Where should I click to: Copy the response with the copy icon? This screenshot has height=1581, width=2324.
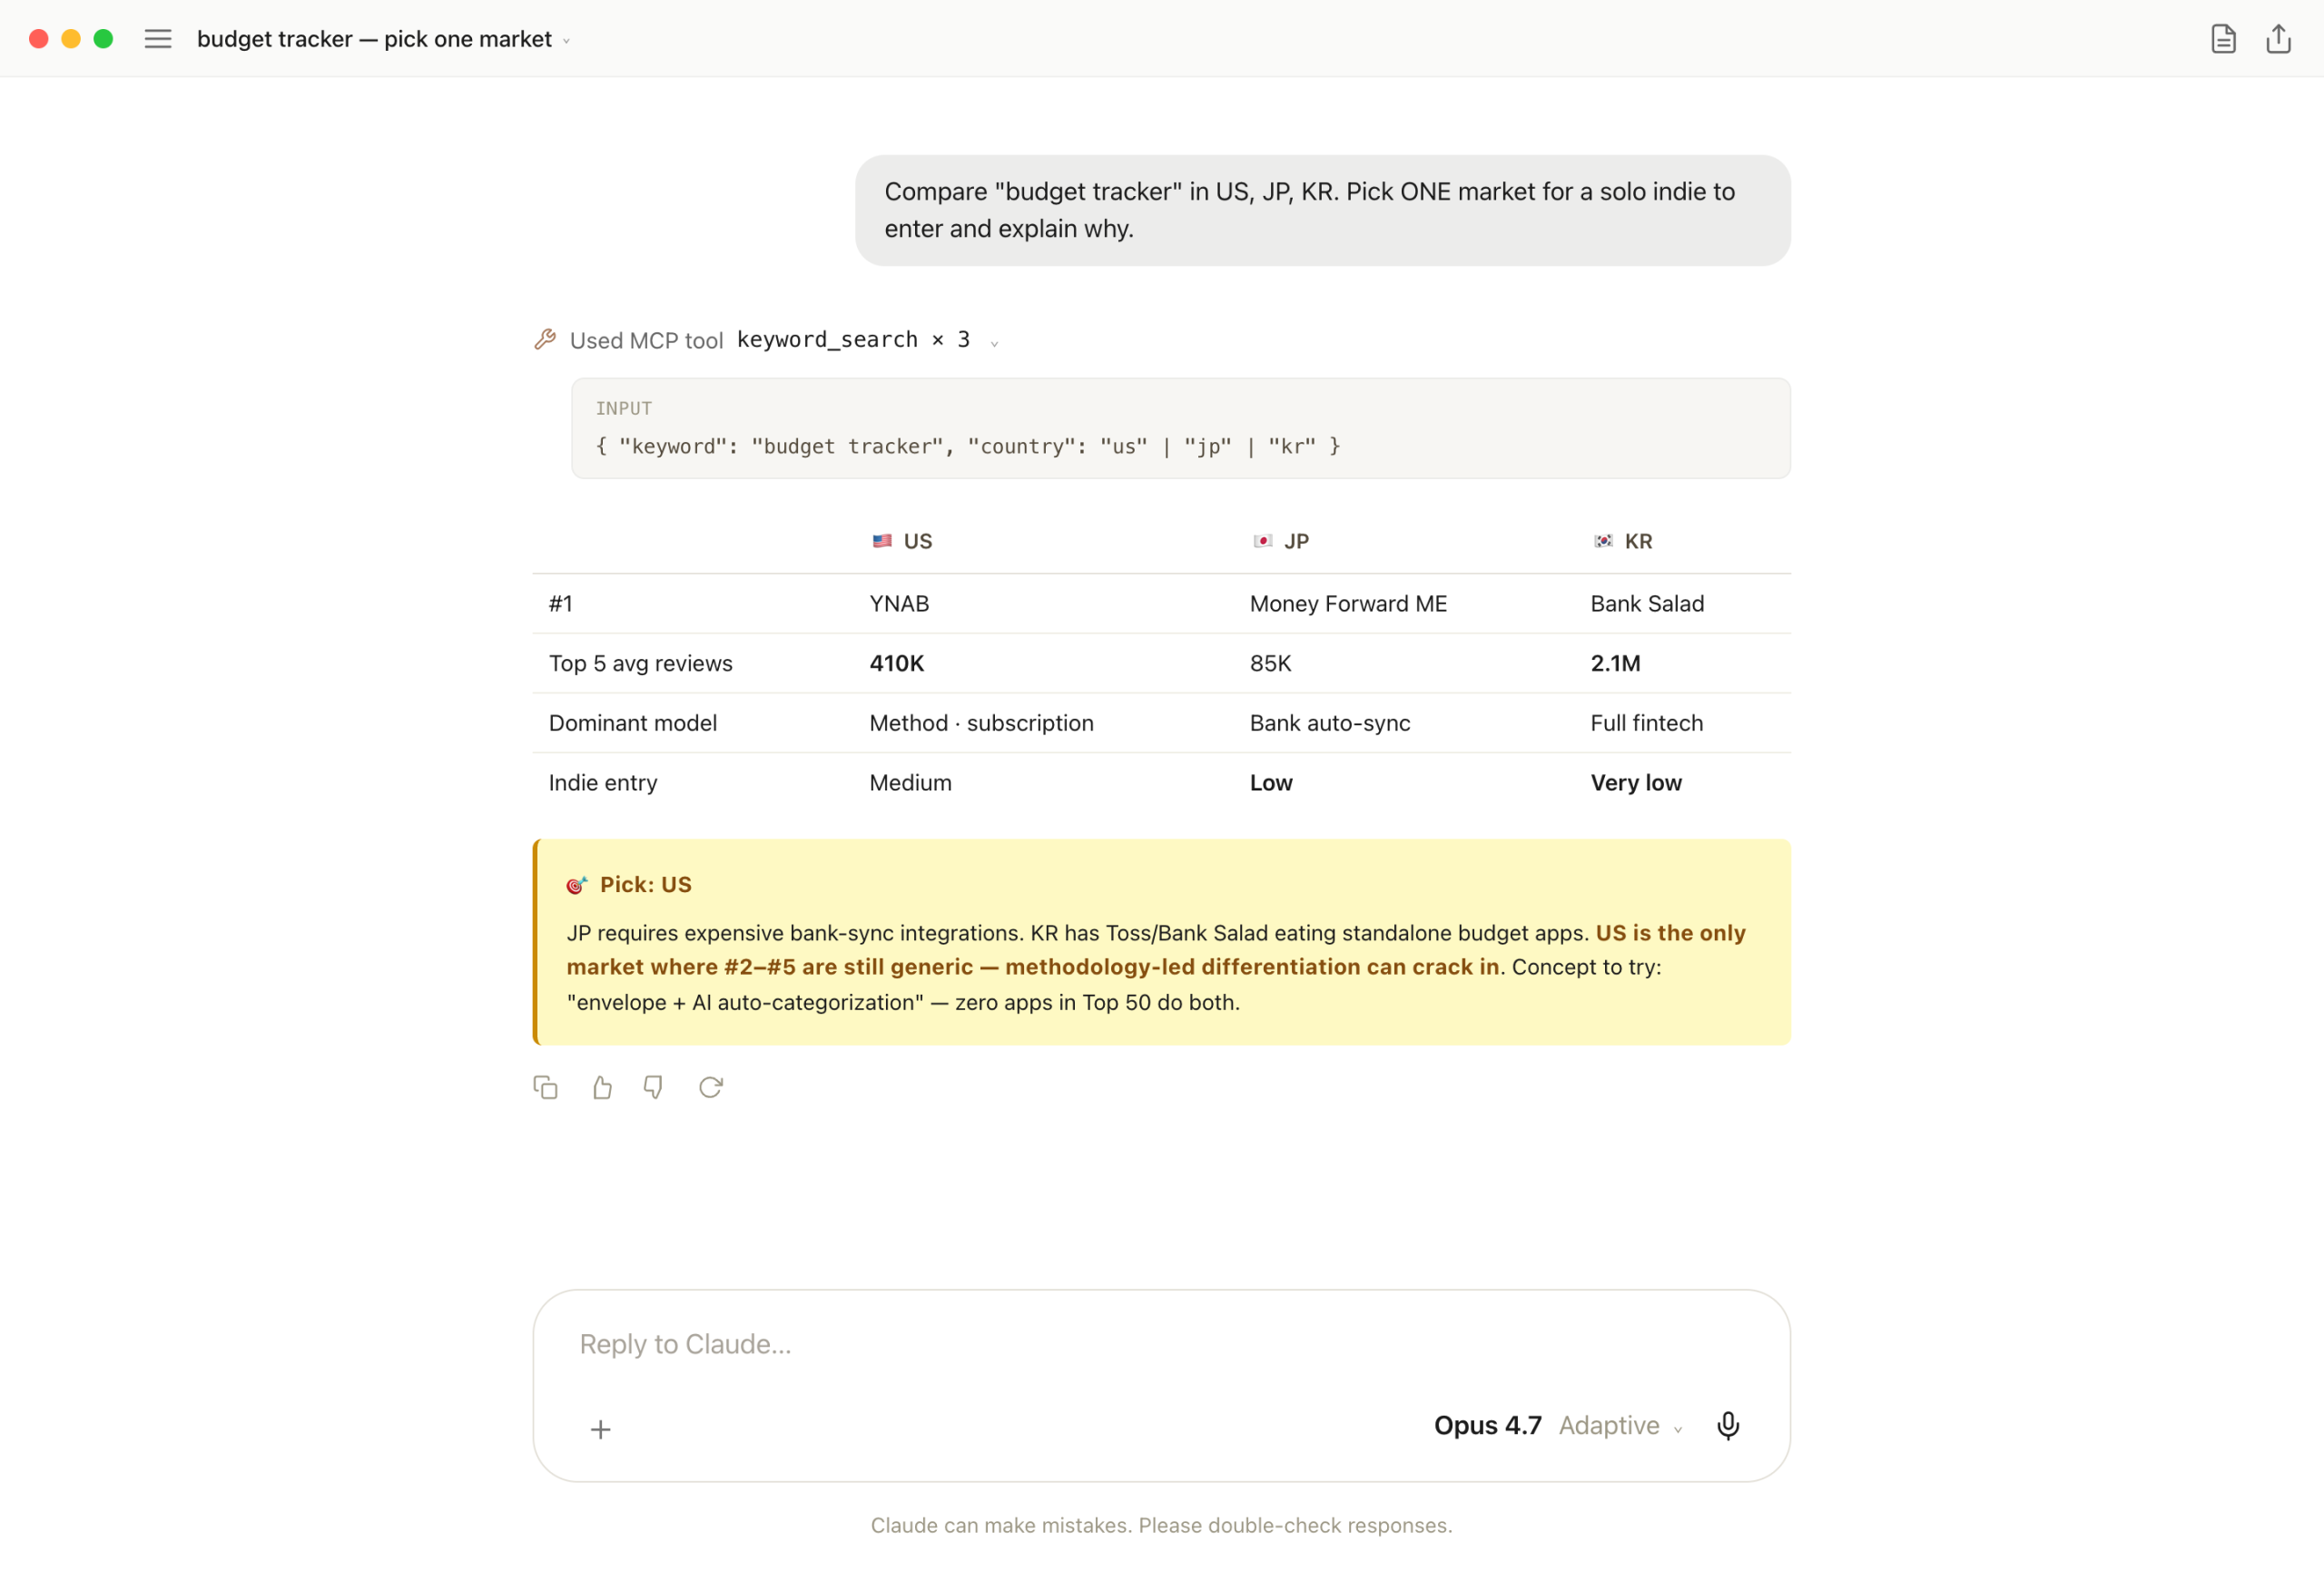[545, 1087]
